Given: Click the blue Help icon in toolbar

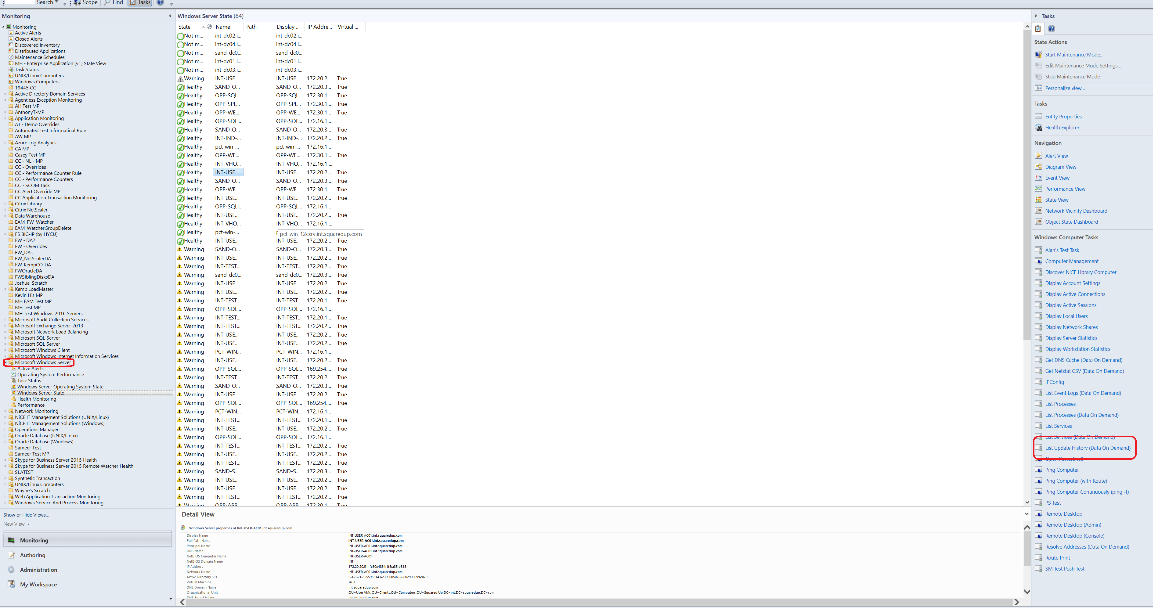Looking at the screenshot, I should (161, 3).
